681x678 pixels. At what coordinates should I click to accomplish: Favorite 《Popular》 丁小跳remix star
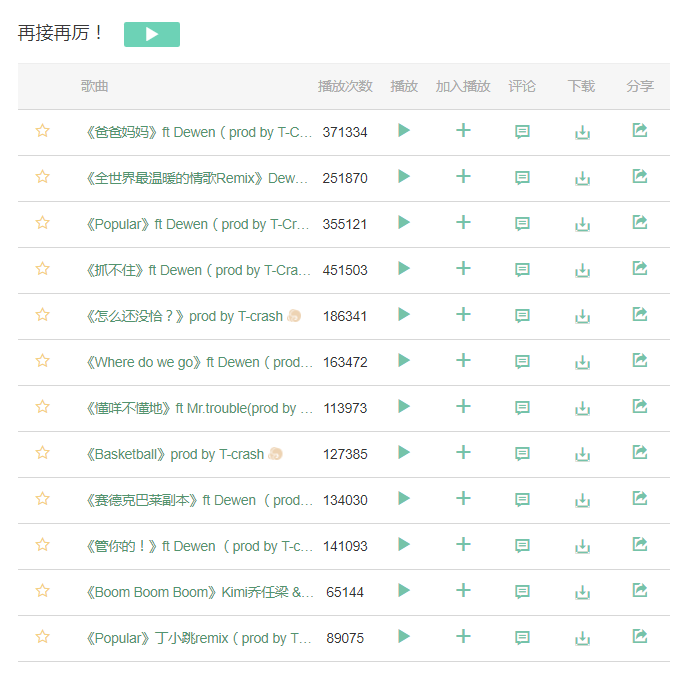[43, 637]
